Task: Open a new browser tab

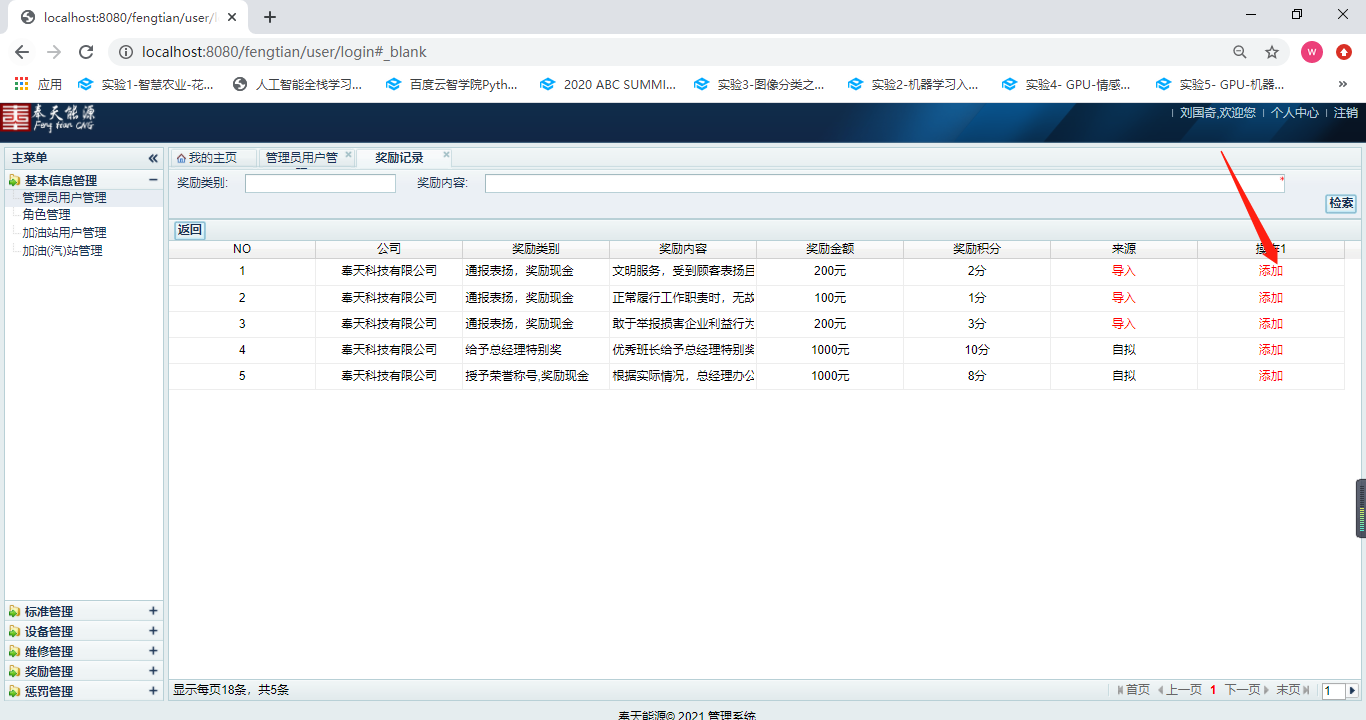Action: pos(270,17)
